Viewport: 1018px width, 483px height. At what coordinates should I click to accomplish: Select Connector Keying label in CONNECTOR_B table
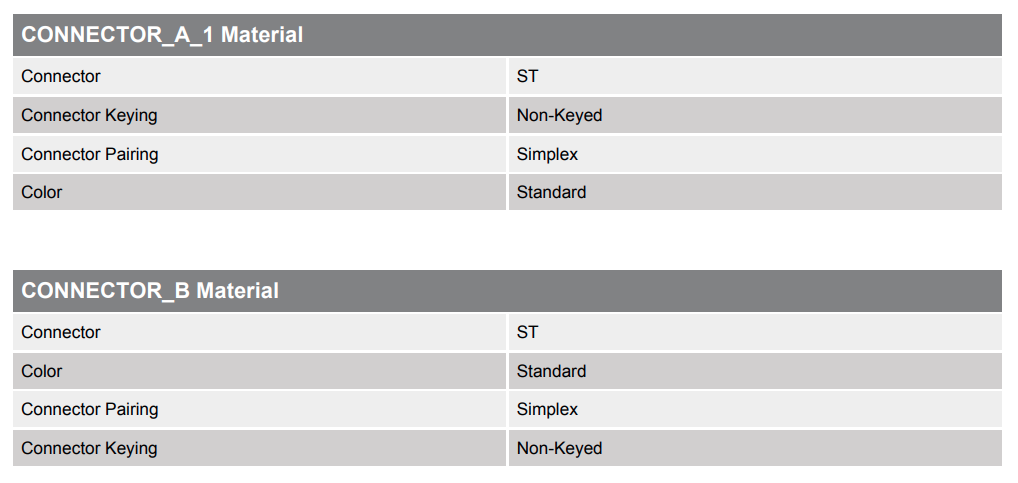click(x=89, y=448)
